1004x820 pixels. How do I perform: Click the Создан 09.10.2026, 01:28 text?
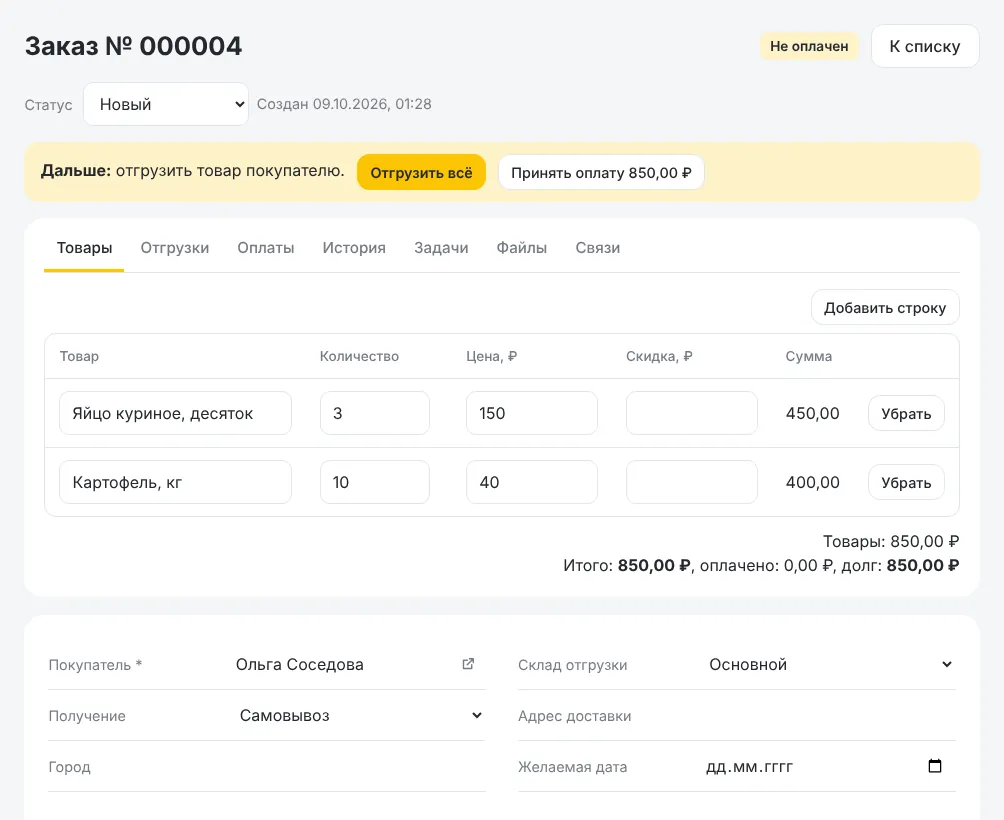[344, 104]
